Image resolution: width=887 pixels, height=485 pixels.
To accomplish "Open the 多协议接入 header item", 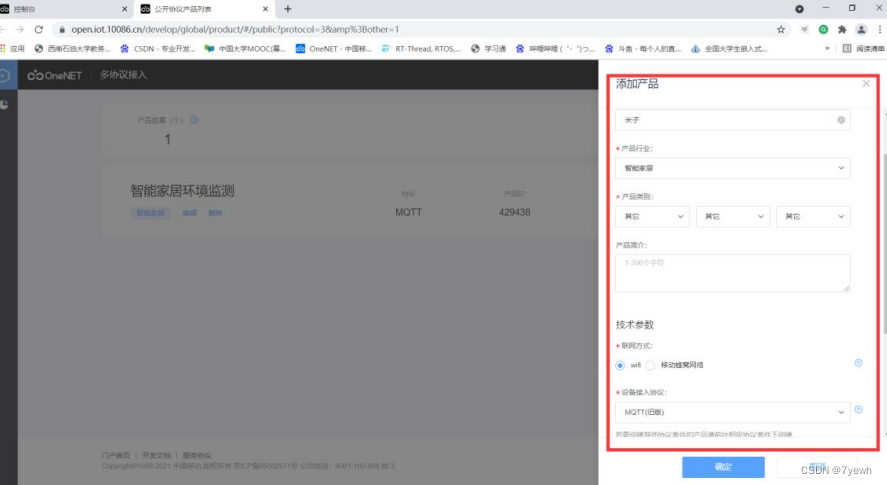I will pos(123,75).
